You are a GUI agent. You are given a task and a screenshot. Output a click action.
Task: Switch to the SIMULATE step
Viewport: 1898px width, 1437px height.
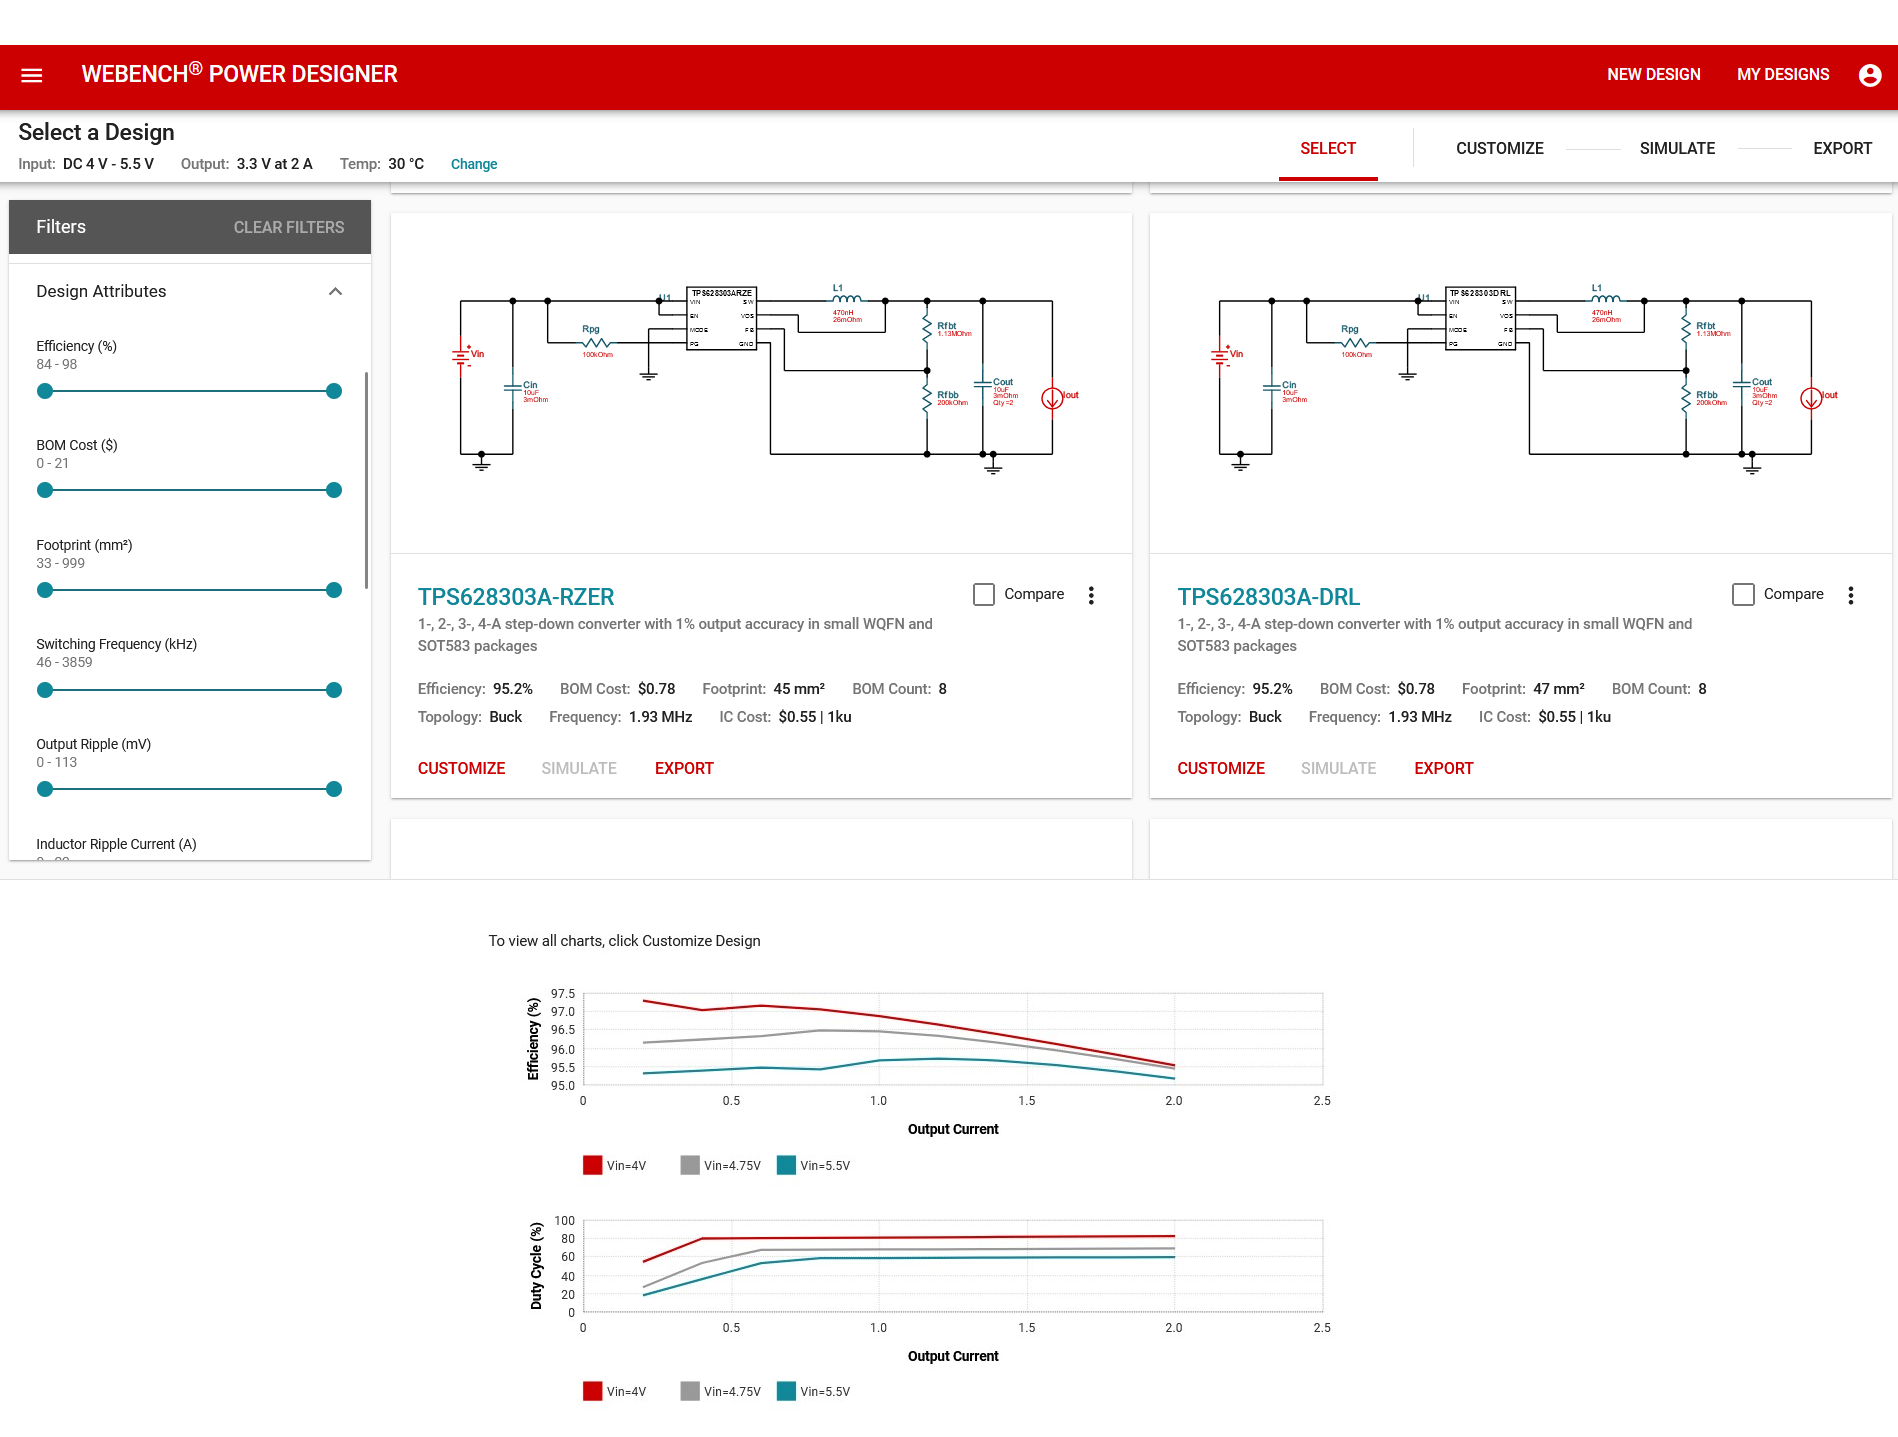tap(1677, 148)
